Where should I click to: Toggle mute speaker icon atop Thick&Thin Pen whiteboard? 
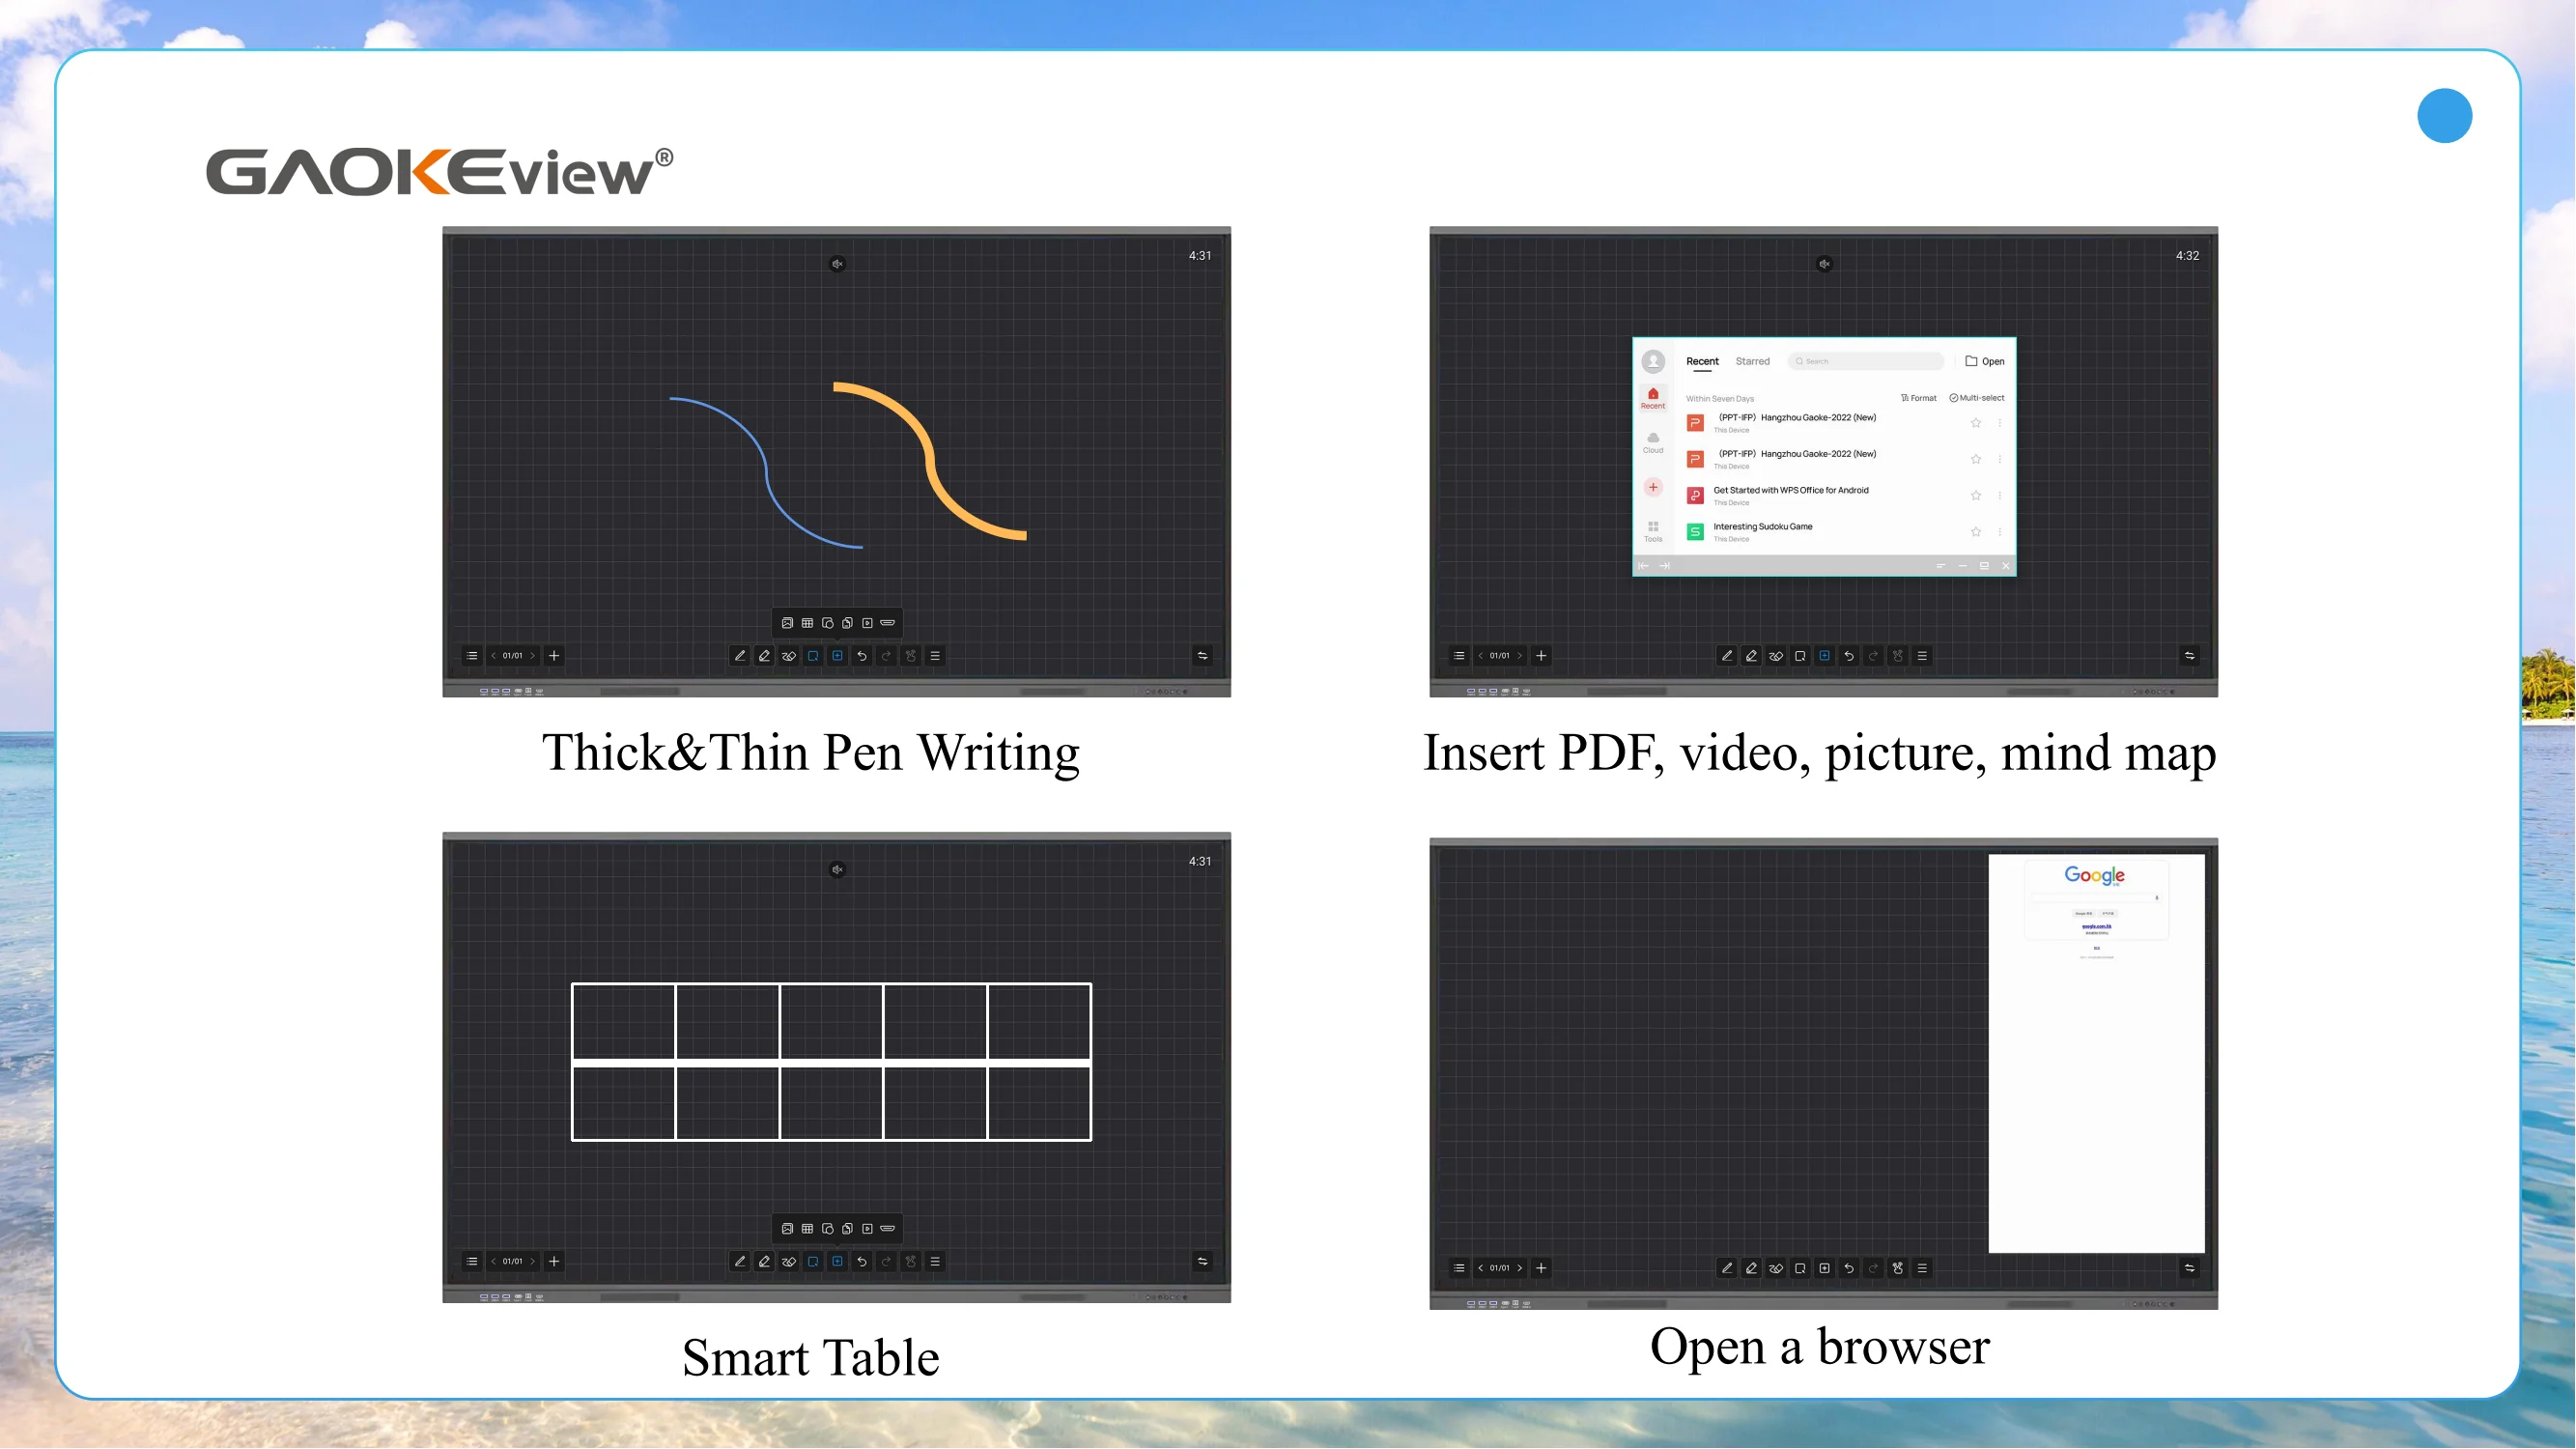coord(837,264)
